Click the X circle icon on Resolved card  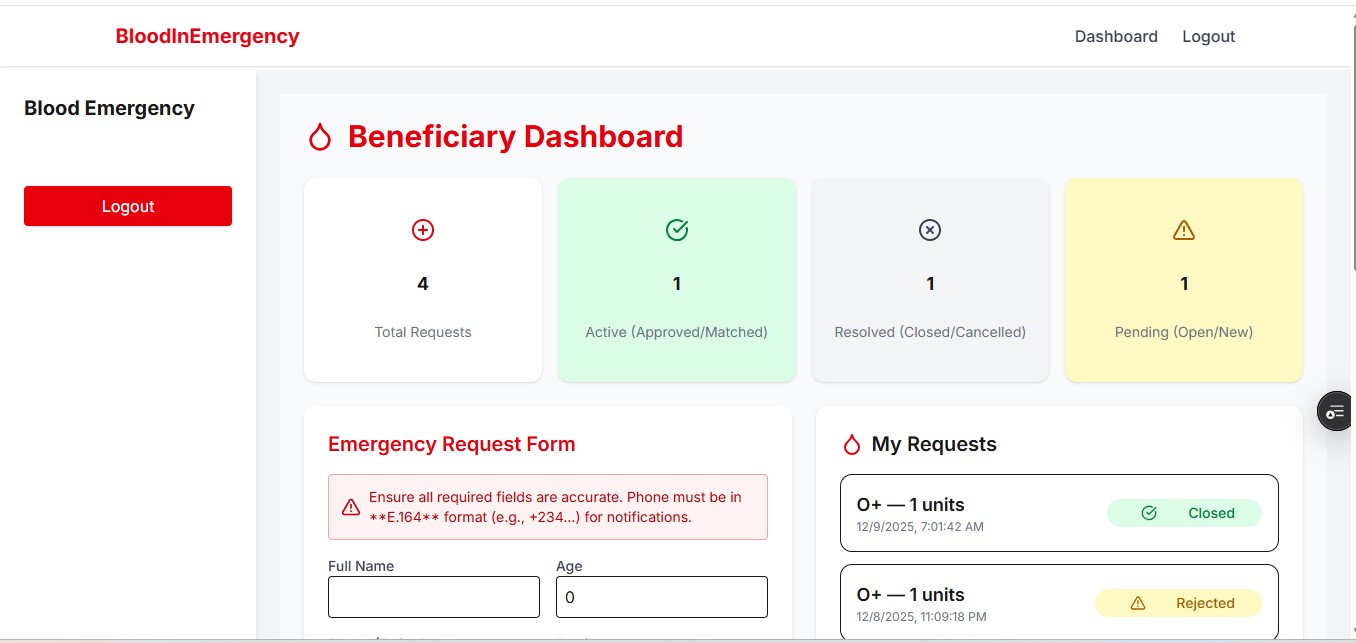[x=930, y=230]
